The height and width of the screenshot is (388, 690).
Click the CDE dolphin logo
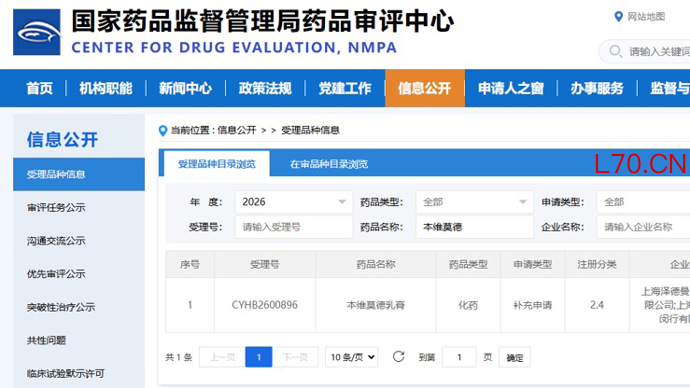pos(37,32)
